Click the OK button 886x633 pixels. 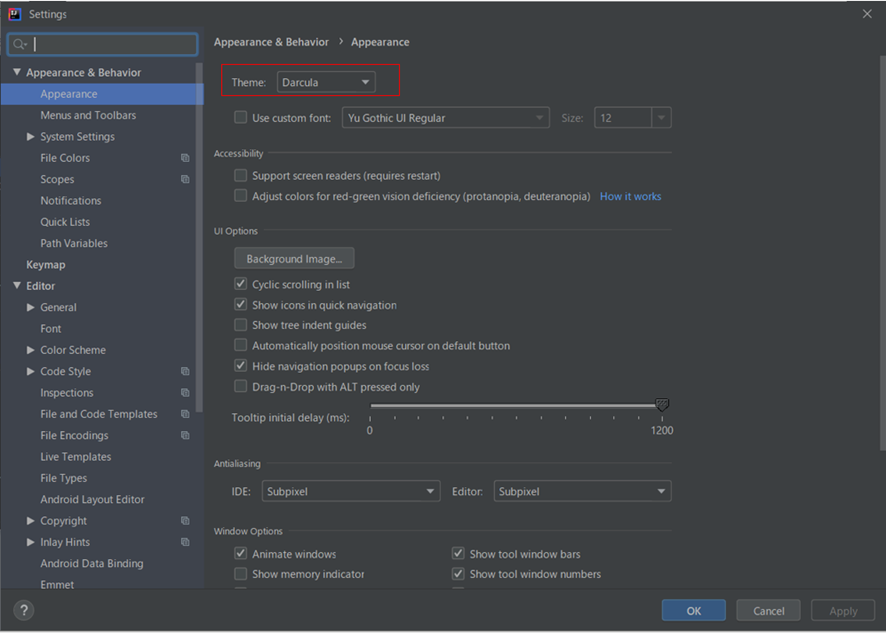(x=694, y=610)
